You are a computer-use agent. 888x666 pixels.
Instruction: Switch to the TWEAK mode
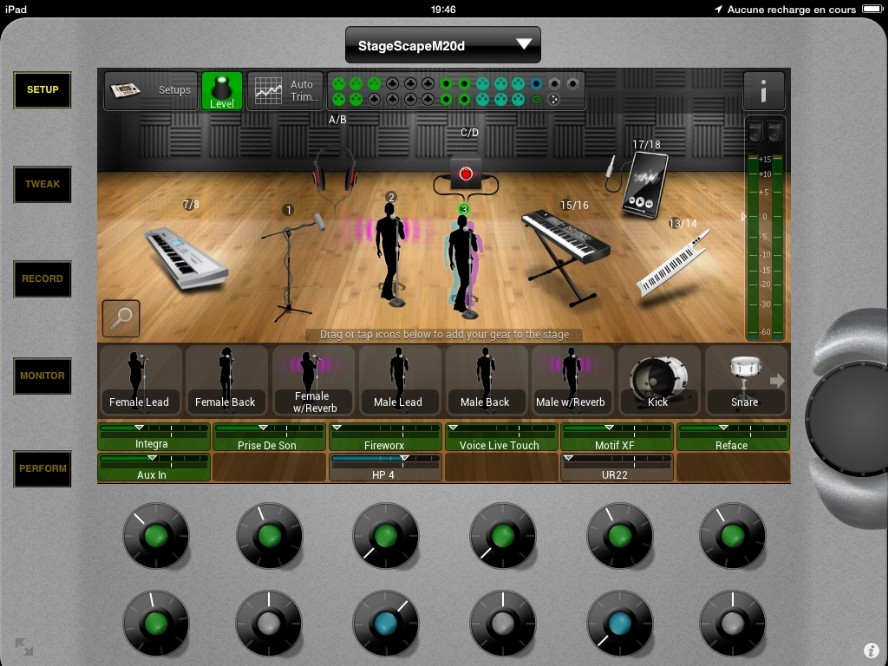coord(42,185)
